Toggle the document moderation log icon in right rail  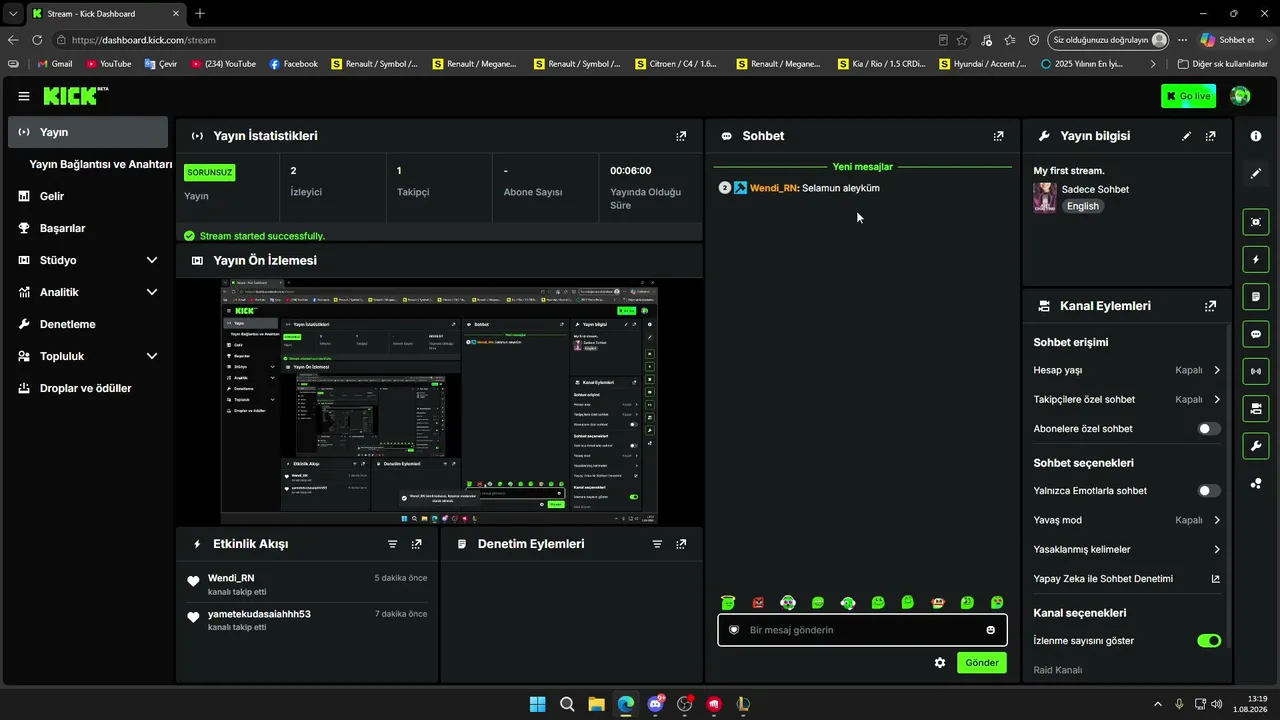(1256, 297)
